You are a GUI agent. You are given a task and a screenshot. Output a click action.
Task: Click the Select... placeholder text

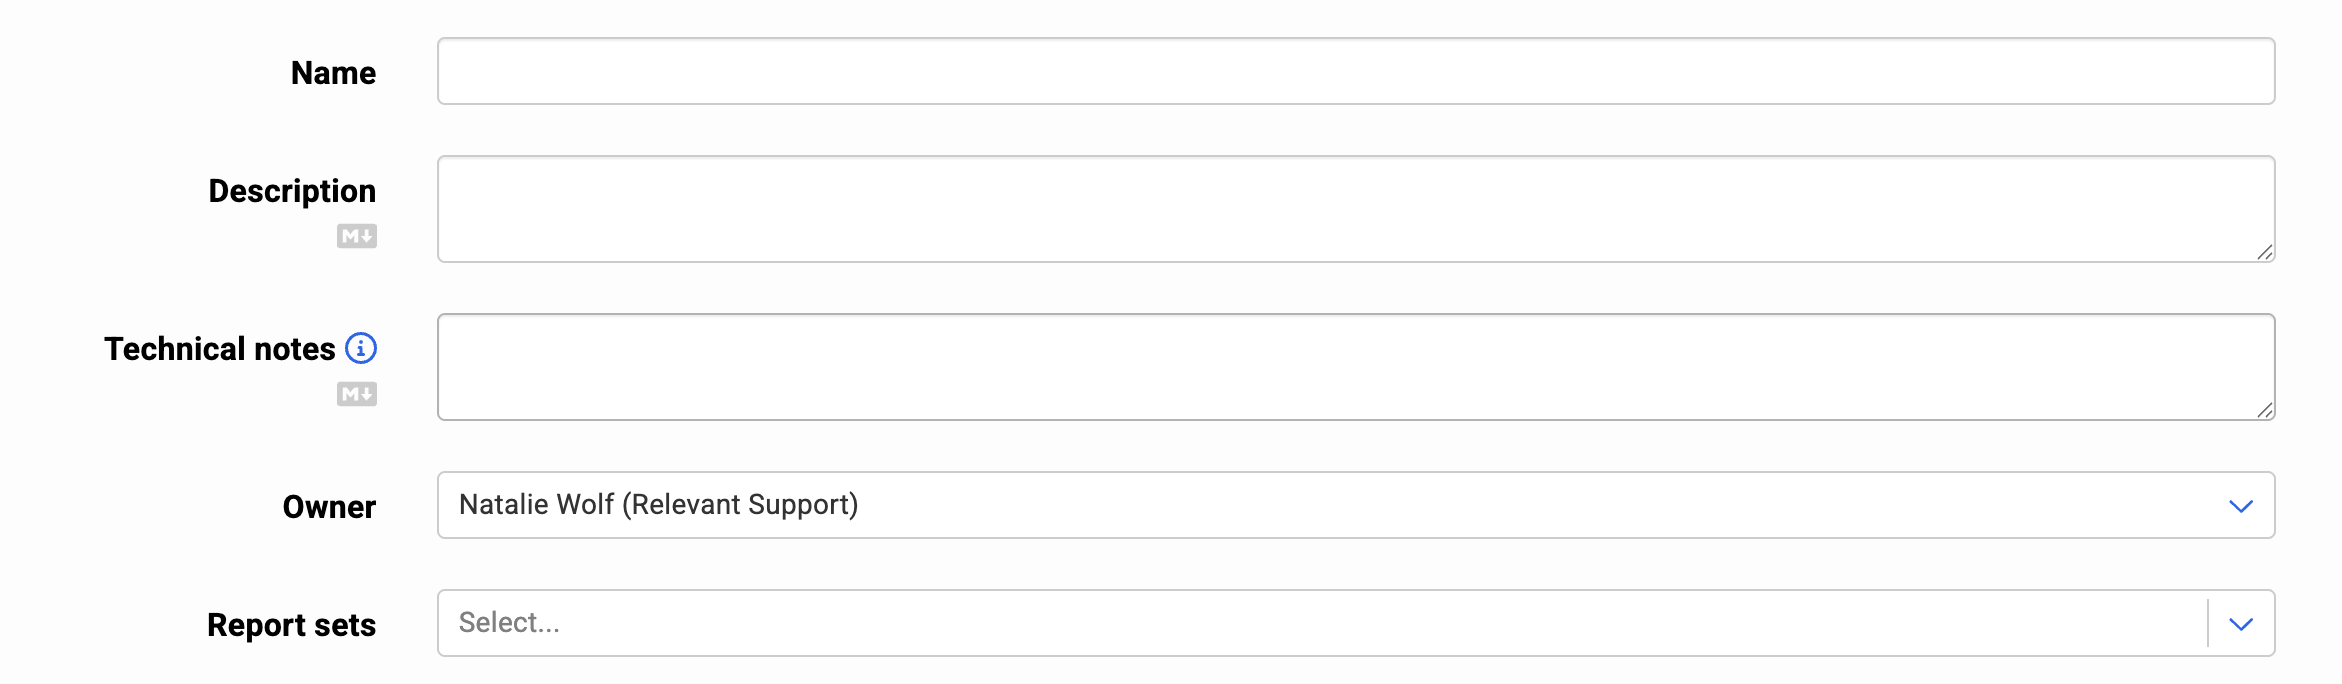point(510,622)
